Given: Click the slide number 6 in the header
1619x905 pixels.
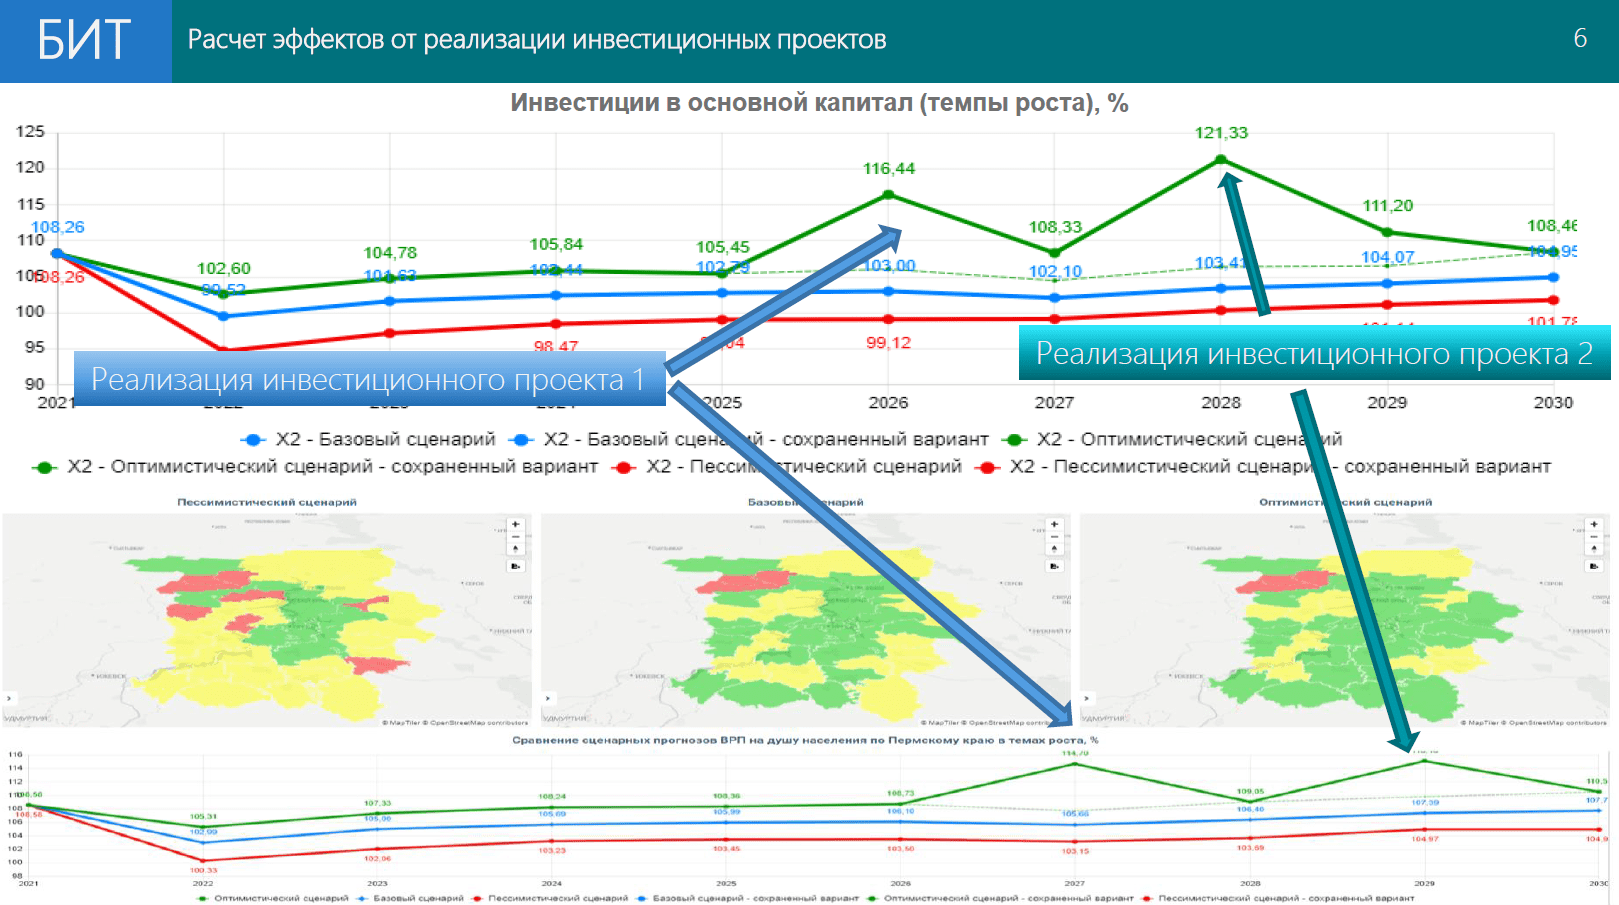Looking at the screenshot, I should coord(1580,38).
